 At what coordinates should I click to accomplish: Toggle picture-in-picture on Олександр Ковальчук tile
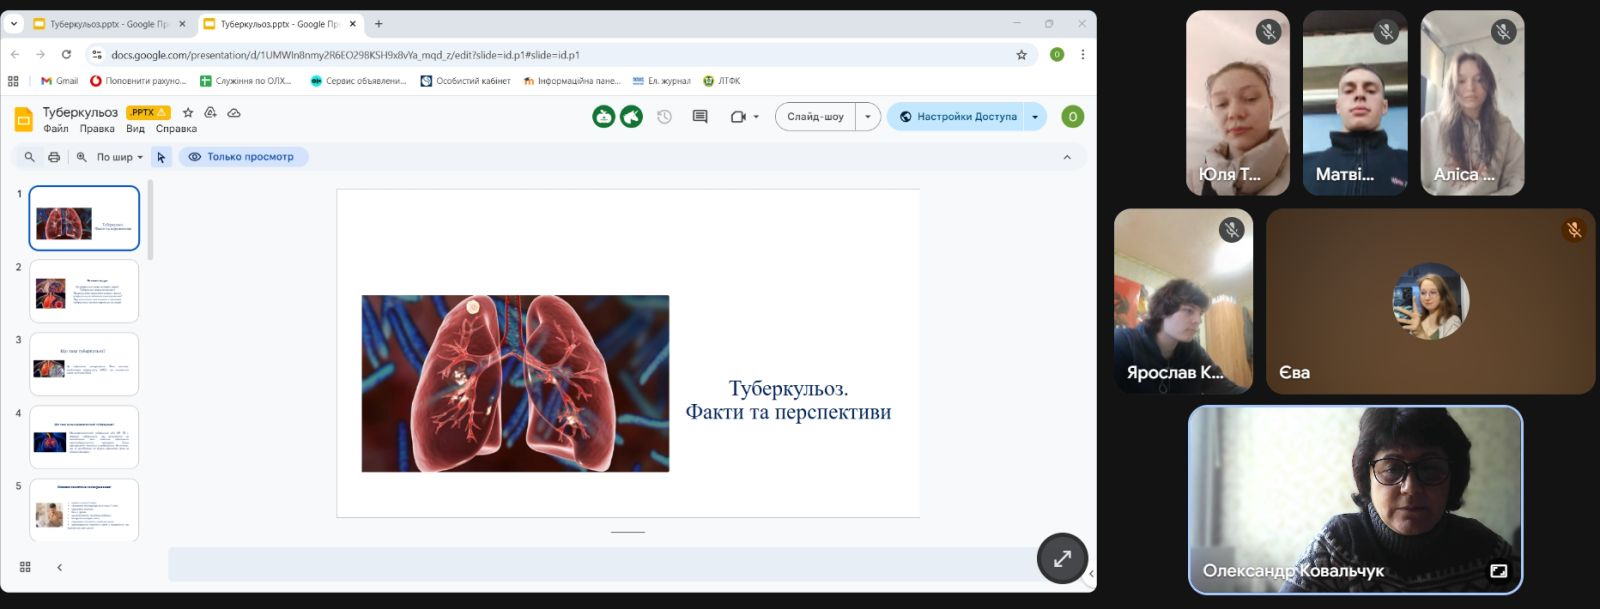pos(1498,571)
